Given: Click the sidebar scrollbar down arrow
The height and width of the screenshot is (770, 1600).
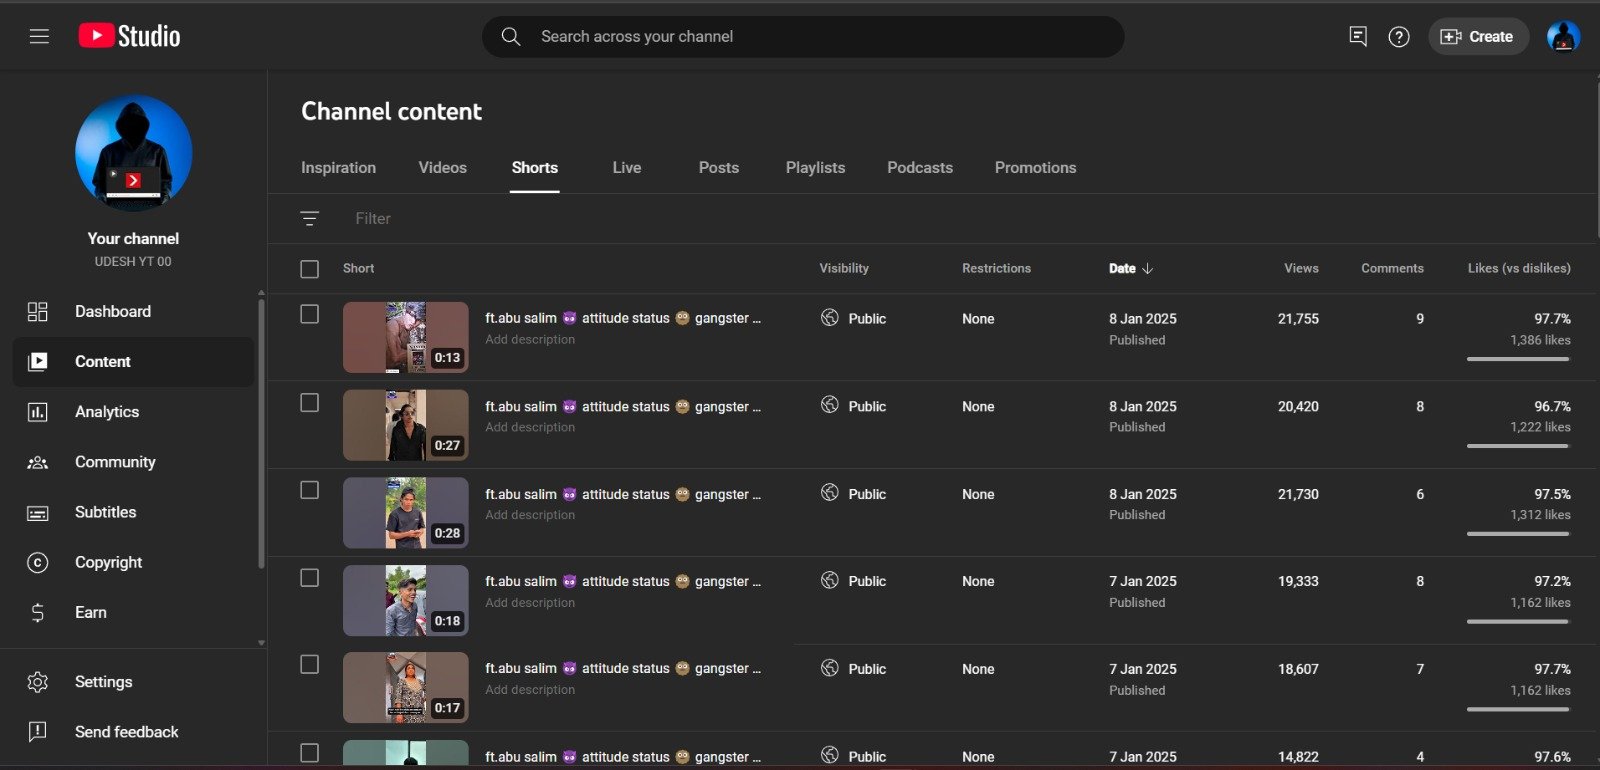Looking at the screenshot, I should (261, 643).
